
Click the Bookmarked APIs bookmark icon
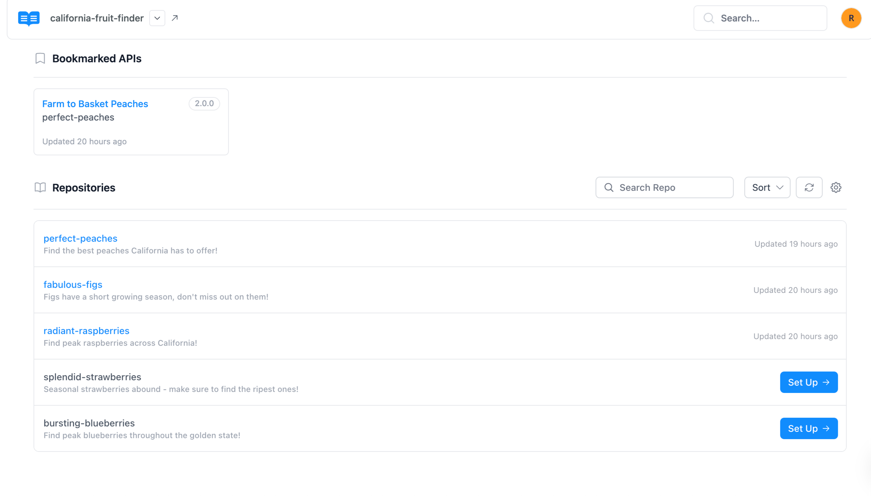pos(40,59)
